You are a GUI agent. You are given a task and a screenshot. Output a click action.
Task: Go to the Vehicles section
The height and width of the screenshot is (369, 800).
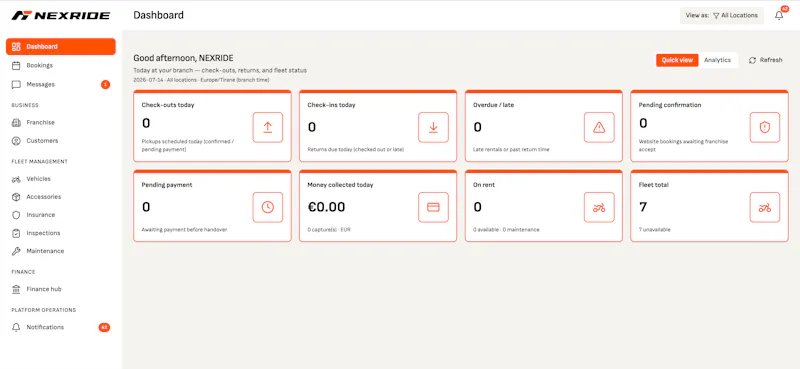(x=61, y=179)
